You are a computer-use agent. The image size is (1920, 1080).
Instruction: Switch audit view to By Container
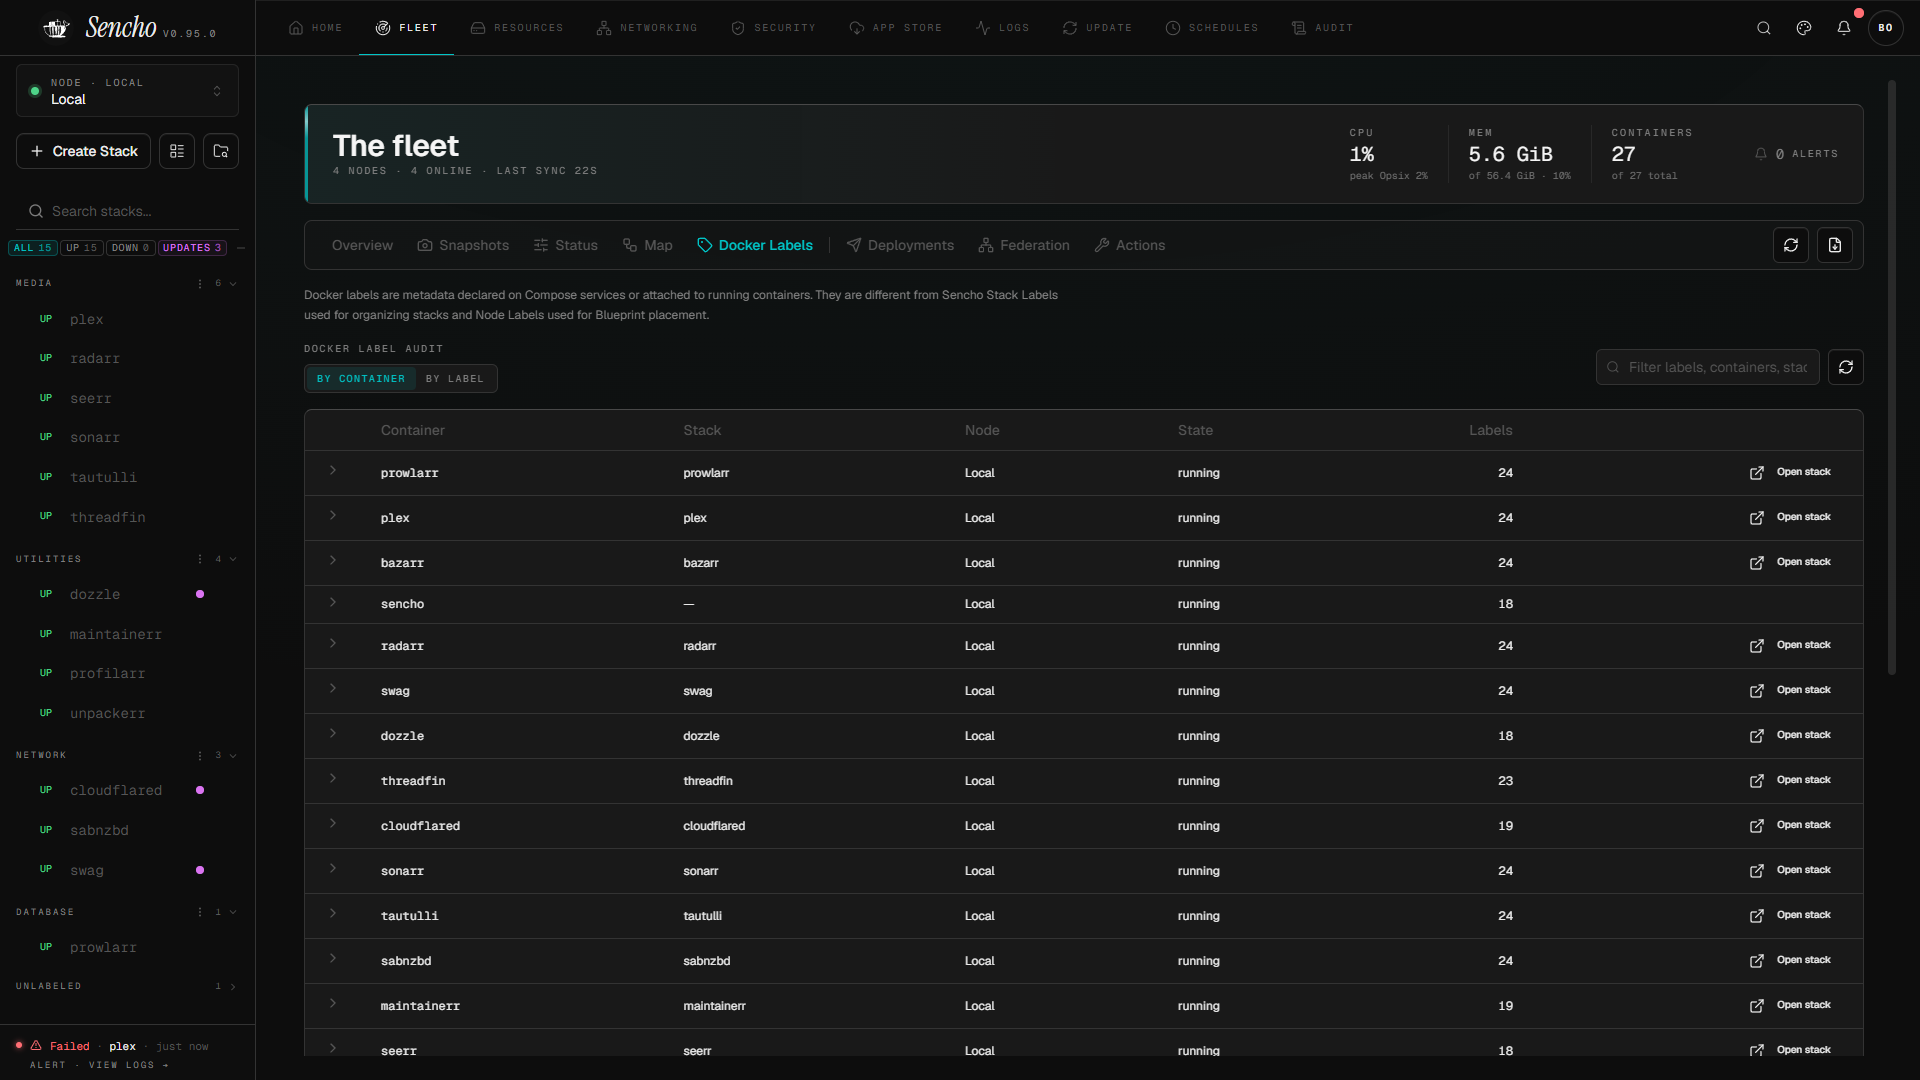coord(361,379)
